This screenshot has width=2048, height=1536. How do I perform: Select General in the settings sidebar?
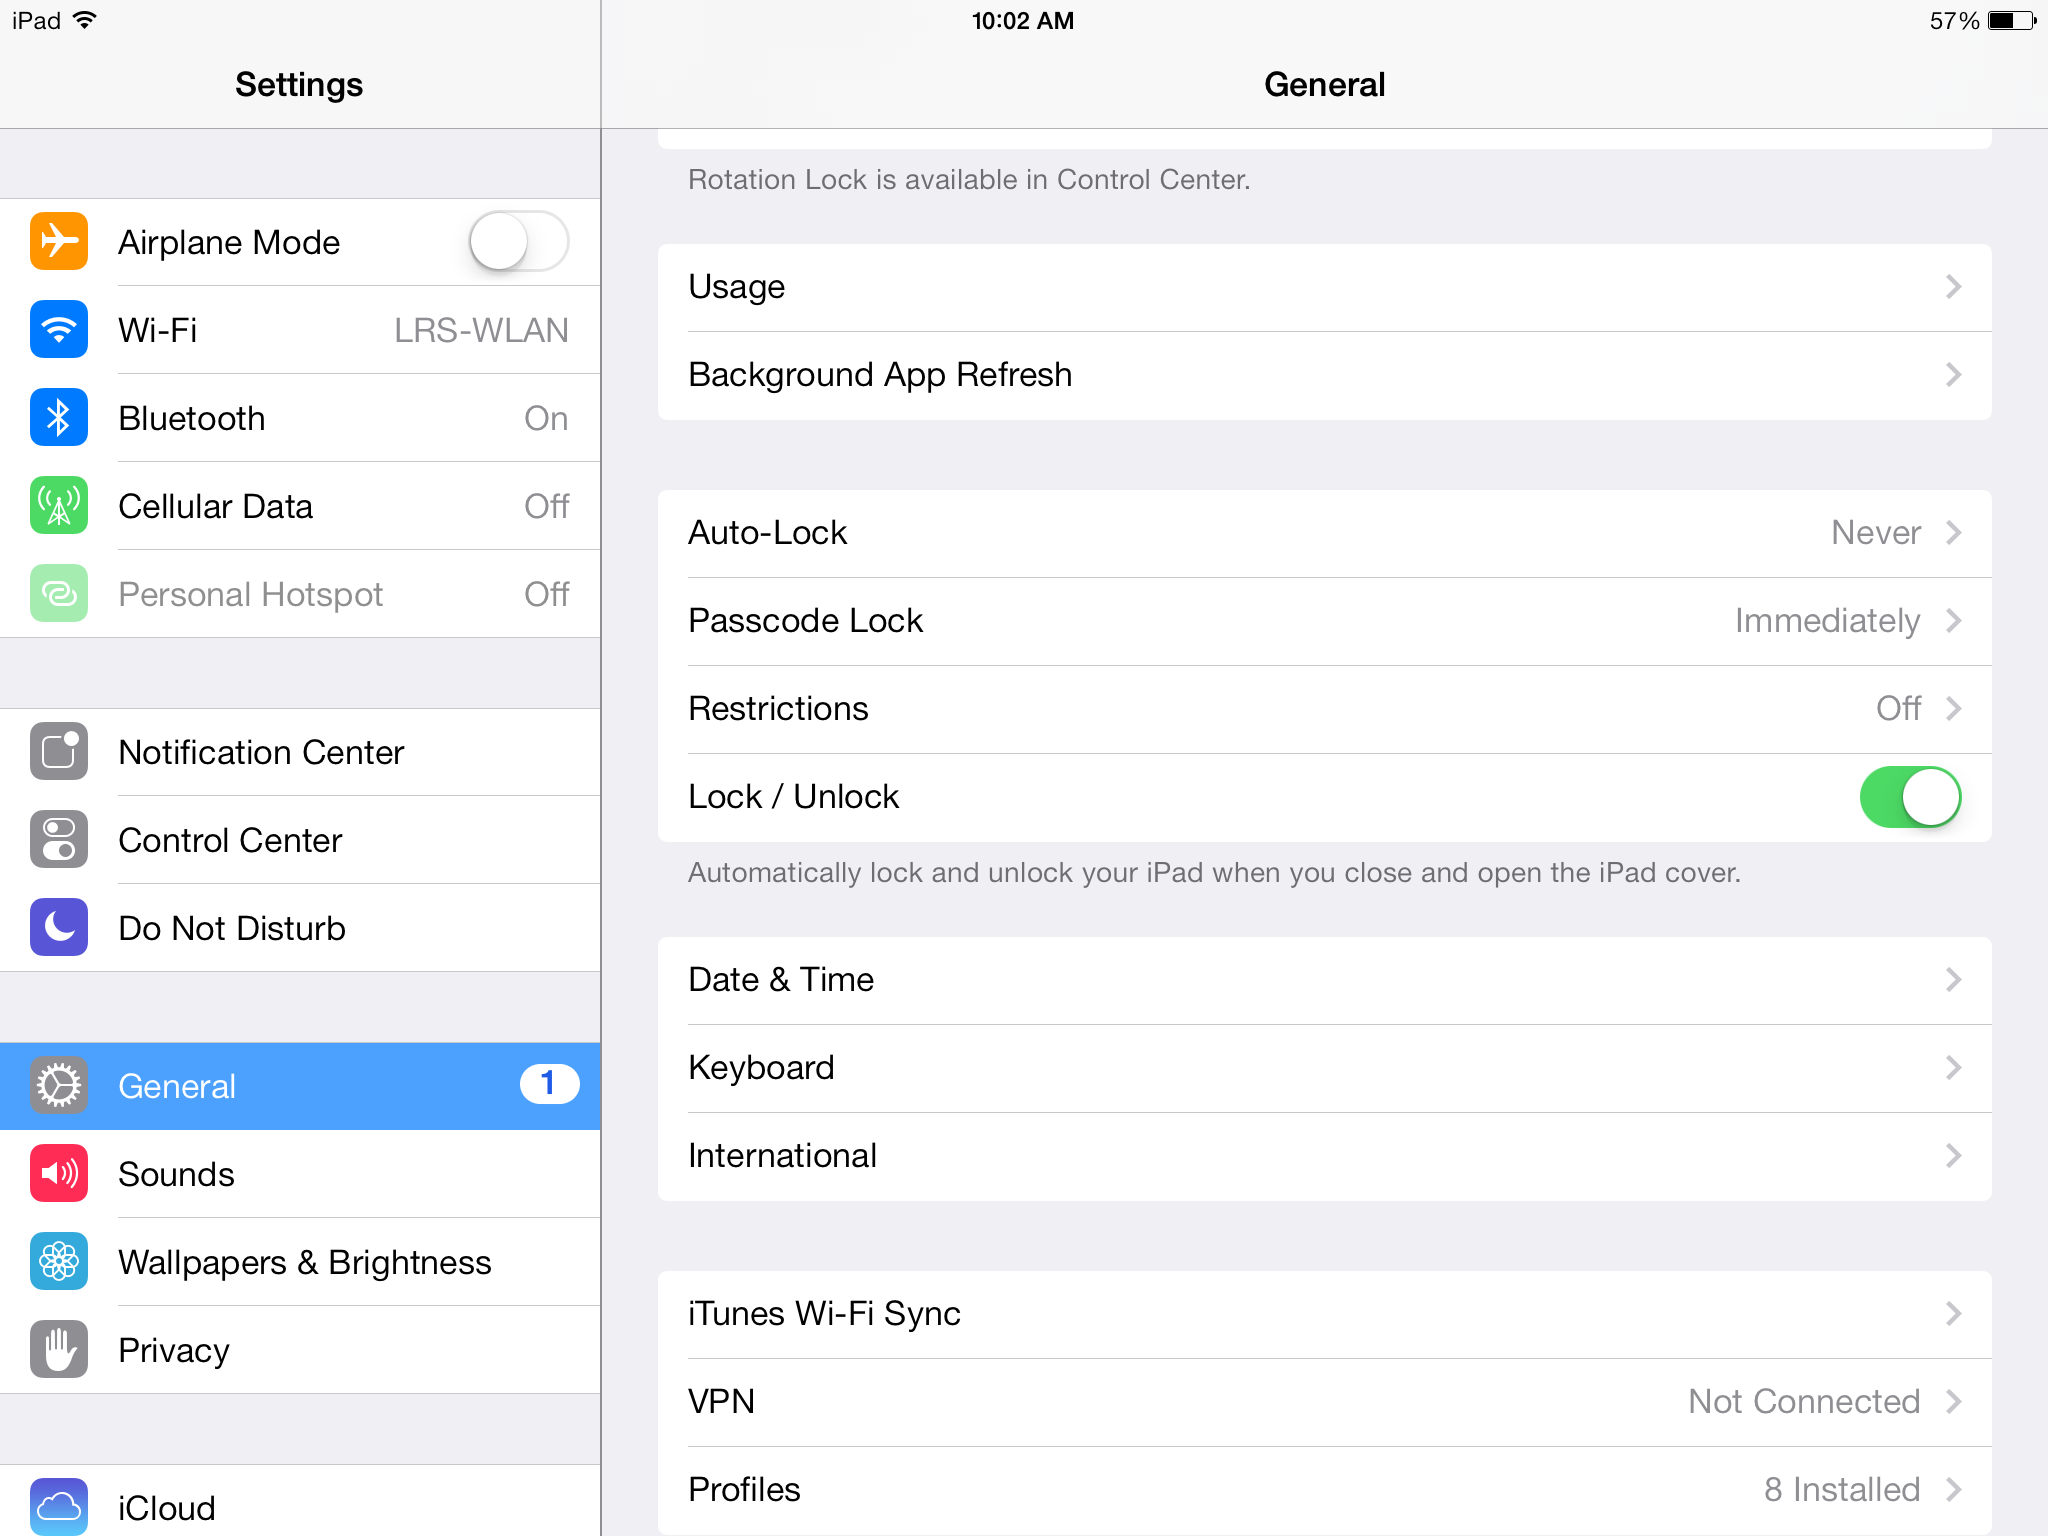point(300,1086)
